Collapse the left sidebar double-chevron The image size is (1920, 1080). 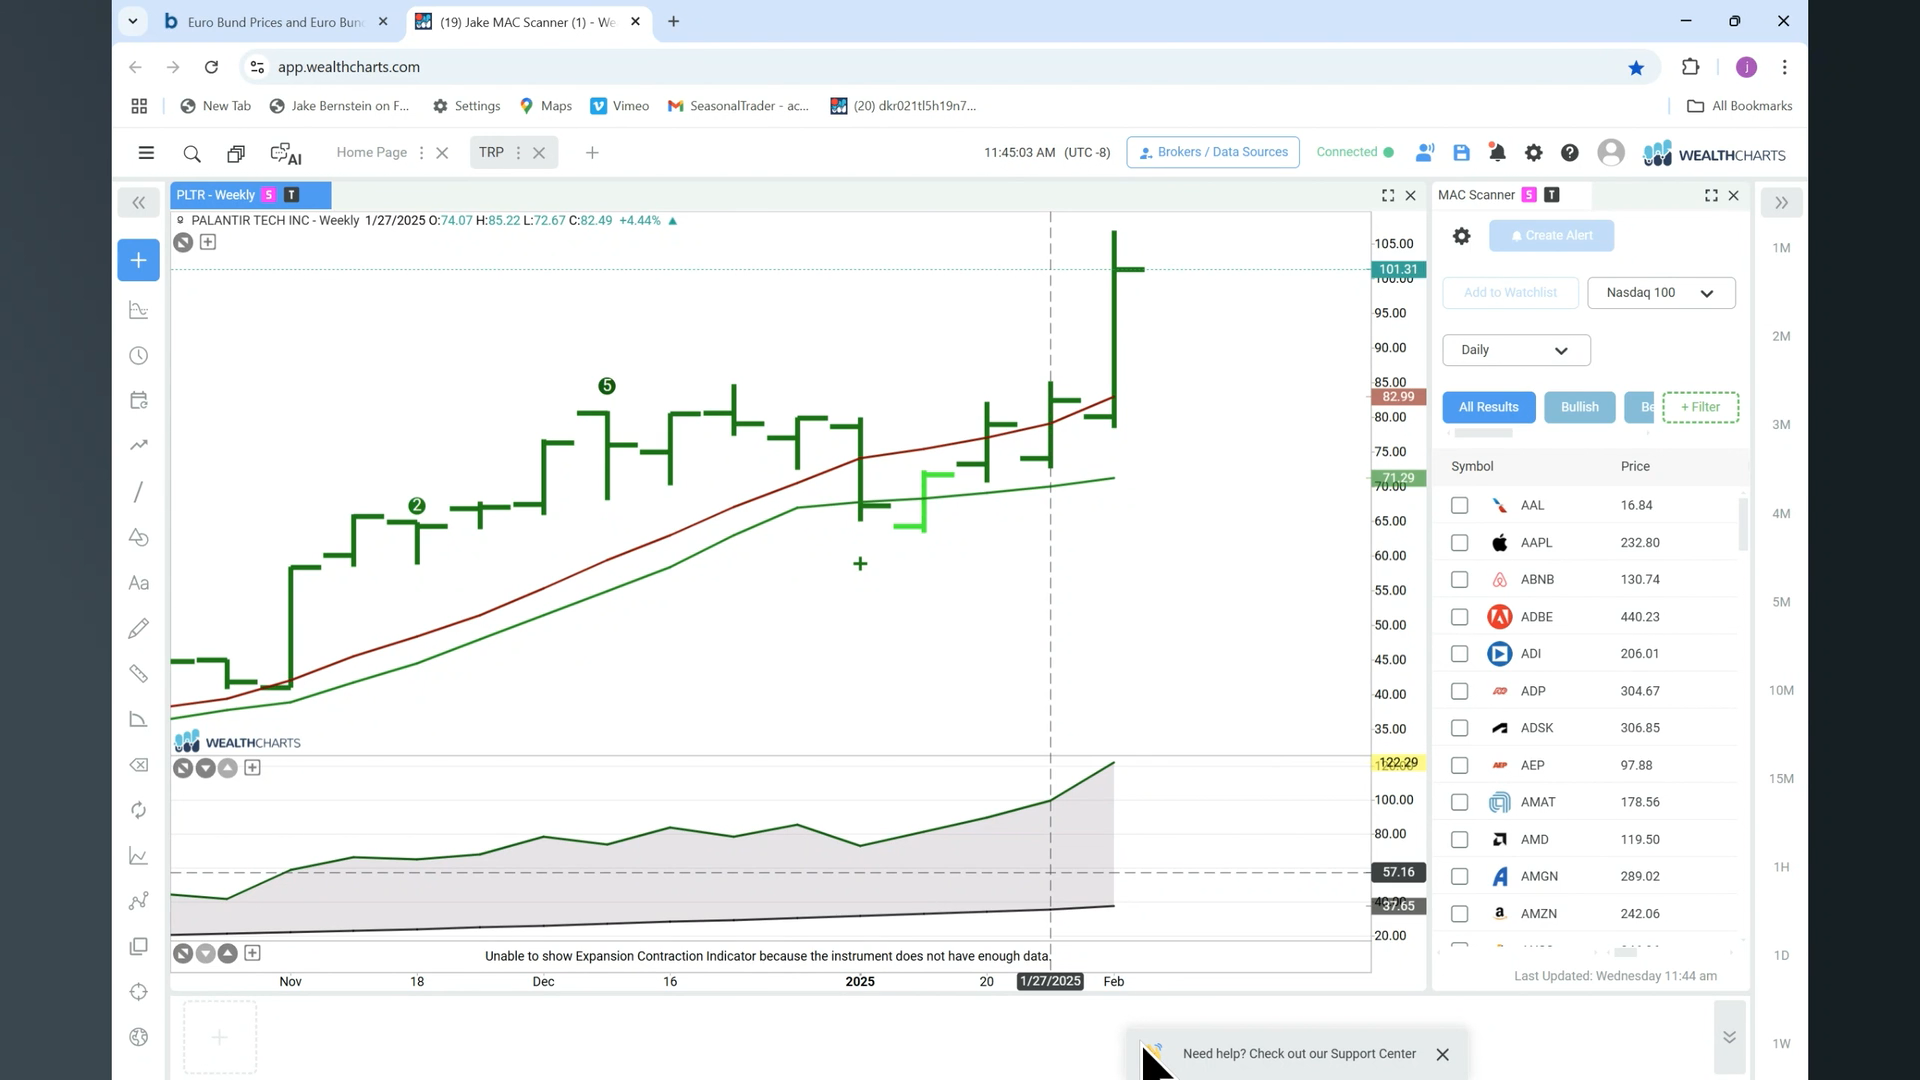click(139, 203)
